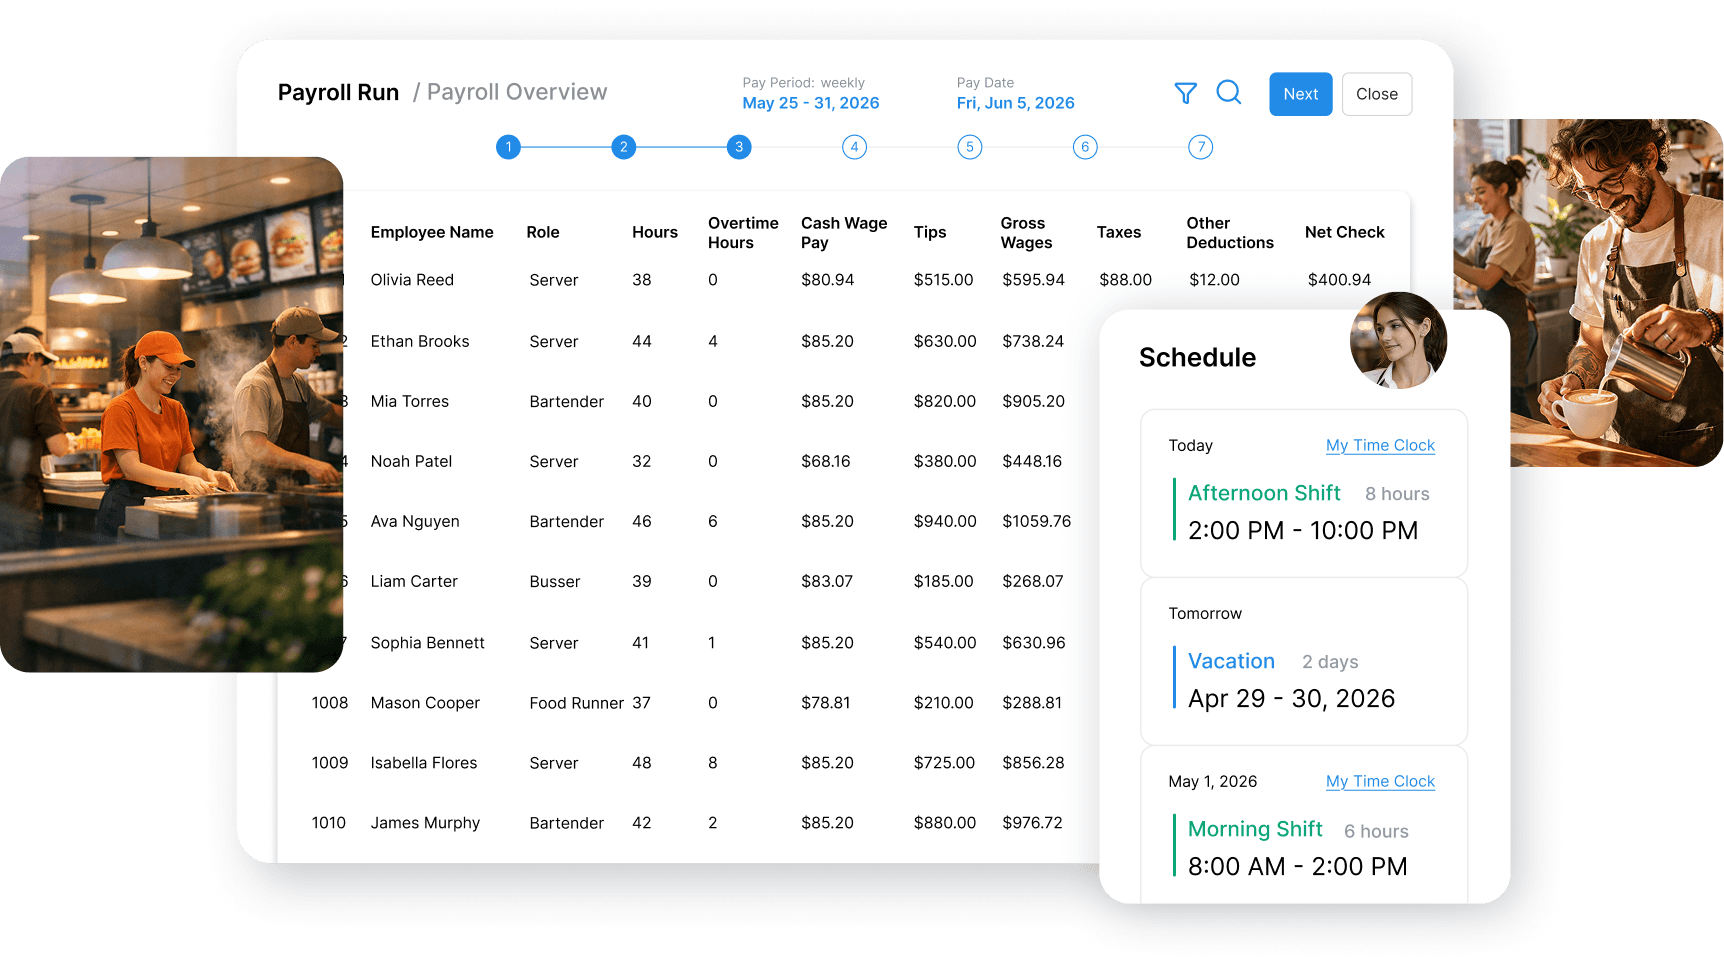
Task: Select step 1 of the payroll progress
Action: (x=508, y=146)
